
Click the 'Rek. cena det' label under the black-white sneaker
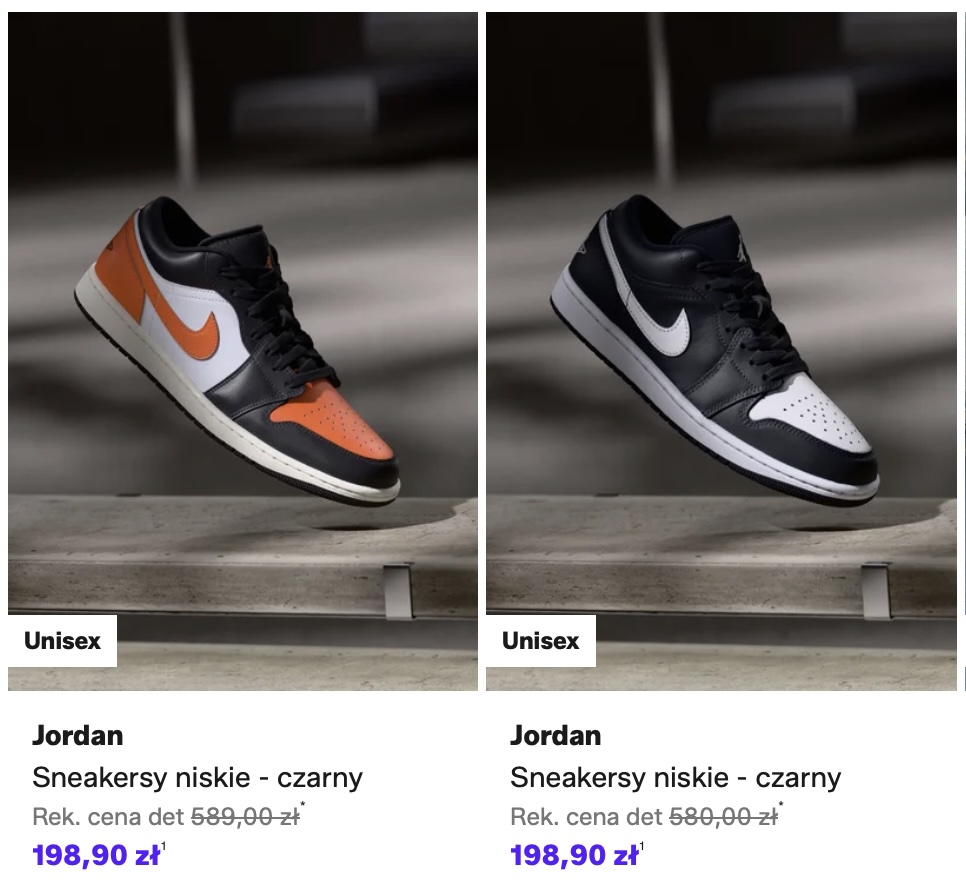[x=586, y=817]
